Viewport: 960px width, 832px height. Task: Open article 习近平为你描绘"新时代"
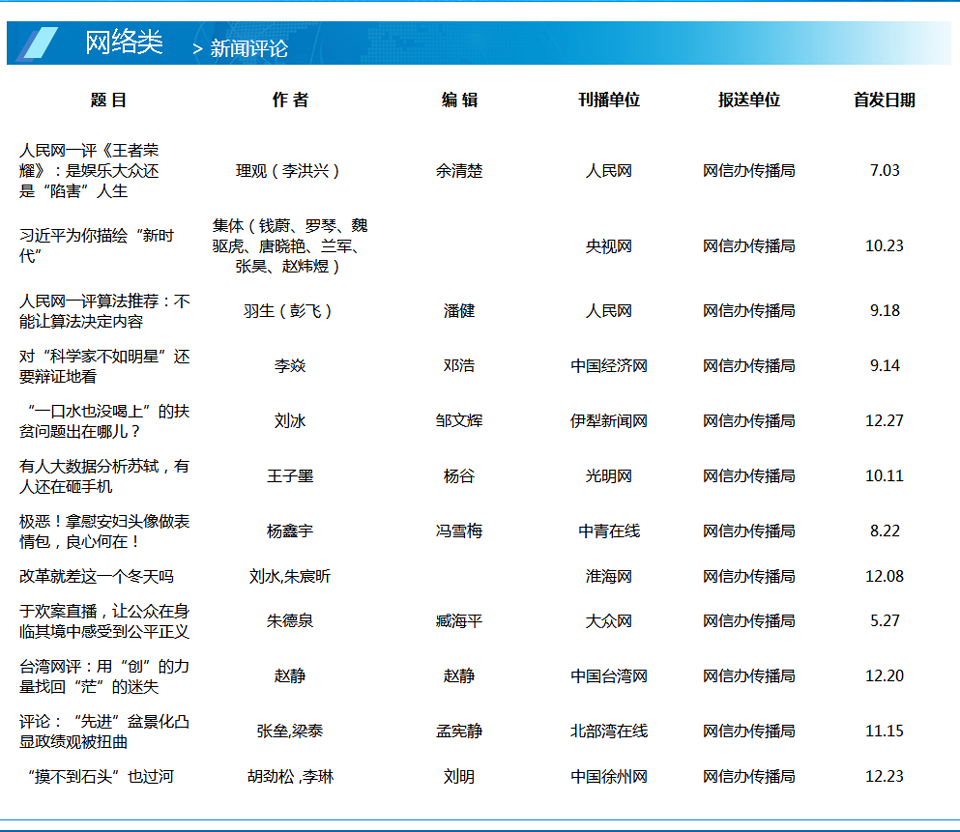coord(97,246)
